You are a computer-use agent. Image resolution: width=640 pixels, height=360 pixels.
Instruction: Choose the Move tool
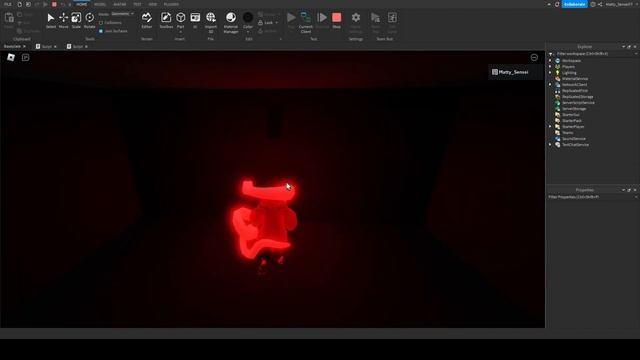click(63, 20)
